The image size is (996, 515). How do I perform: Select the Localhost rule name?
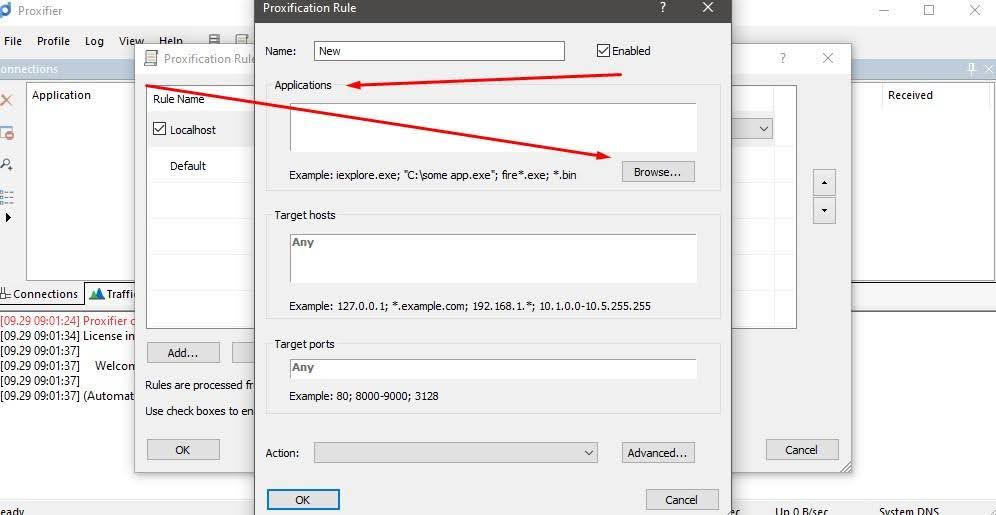point(193,130)
